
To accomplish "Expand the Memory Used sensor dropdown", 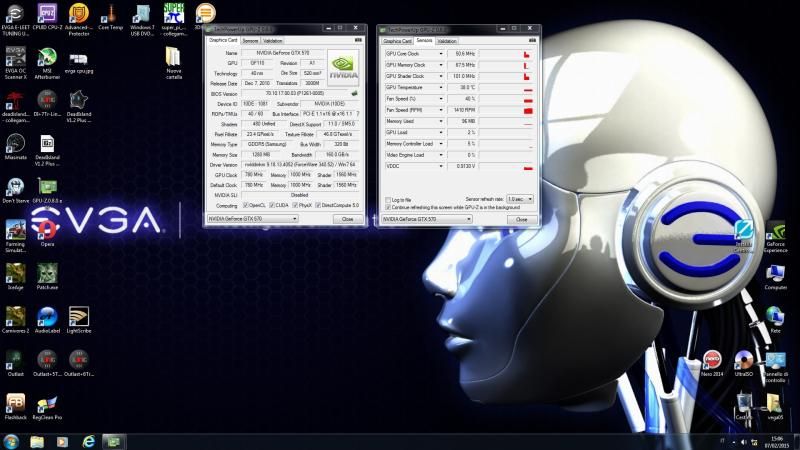I will (x=441, y=121).
